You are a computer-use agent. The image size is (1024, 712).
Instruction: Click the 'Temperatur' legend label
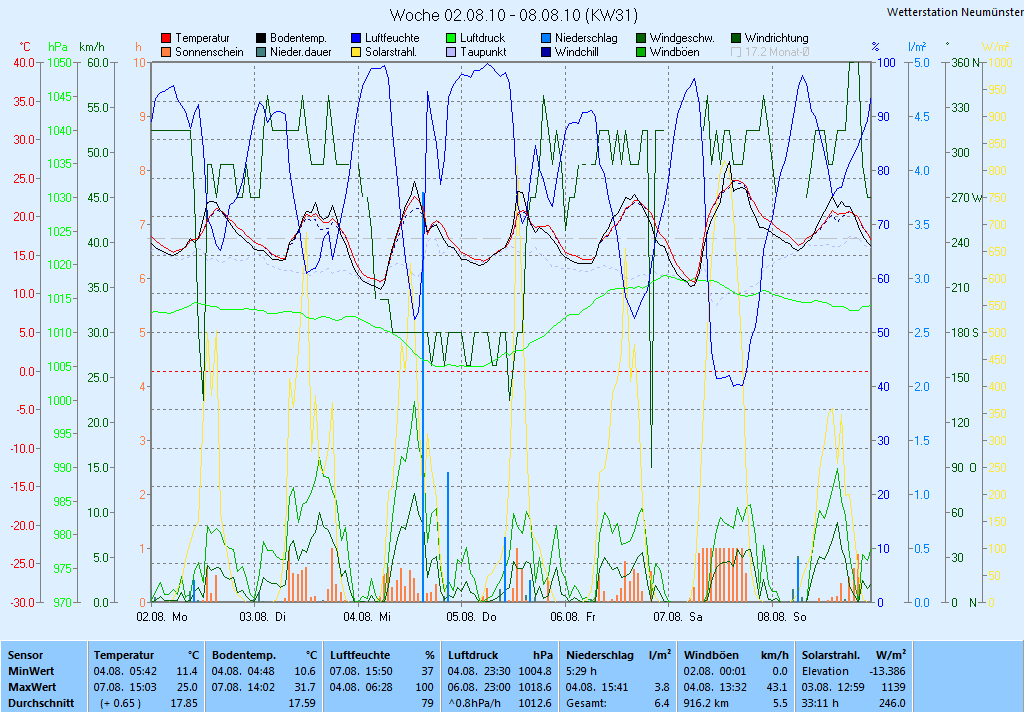[202, 39]
